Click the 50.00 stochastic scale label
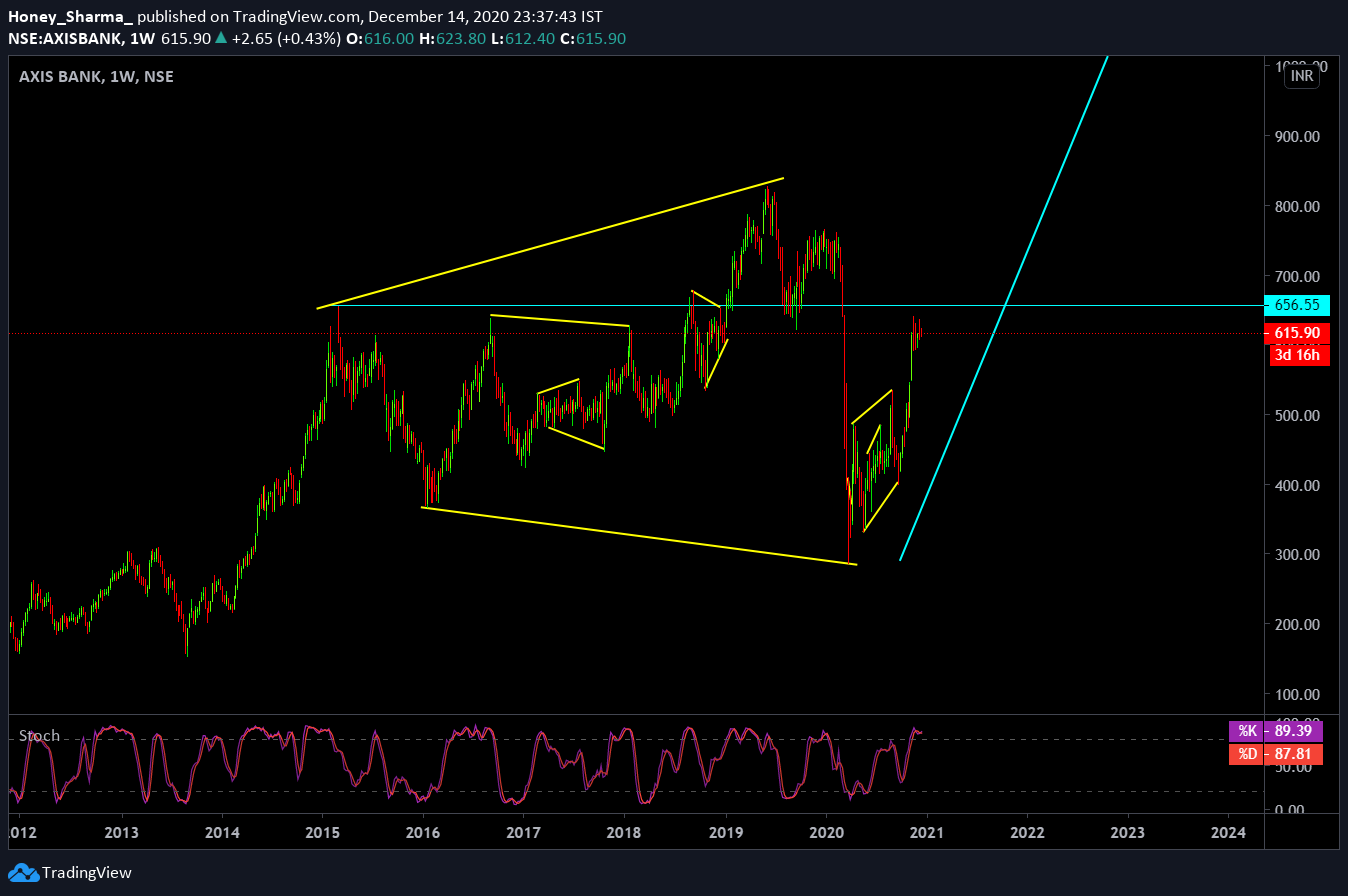This screenshot has width=1348, height=896. click(x=1294, y=767)
